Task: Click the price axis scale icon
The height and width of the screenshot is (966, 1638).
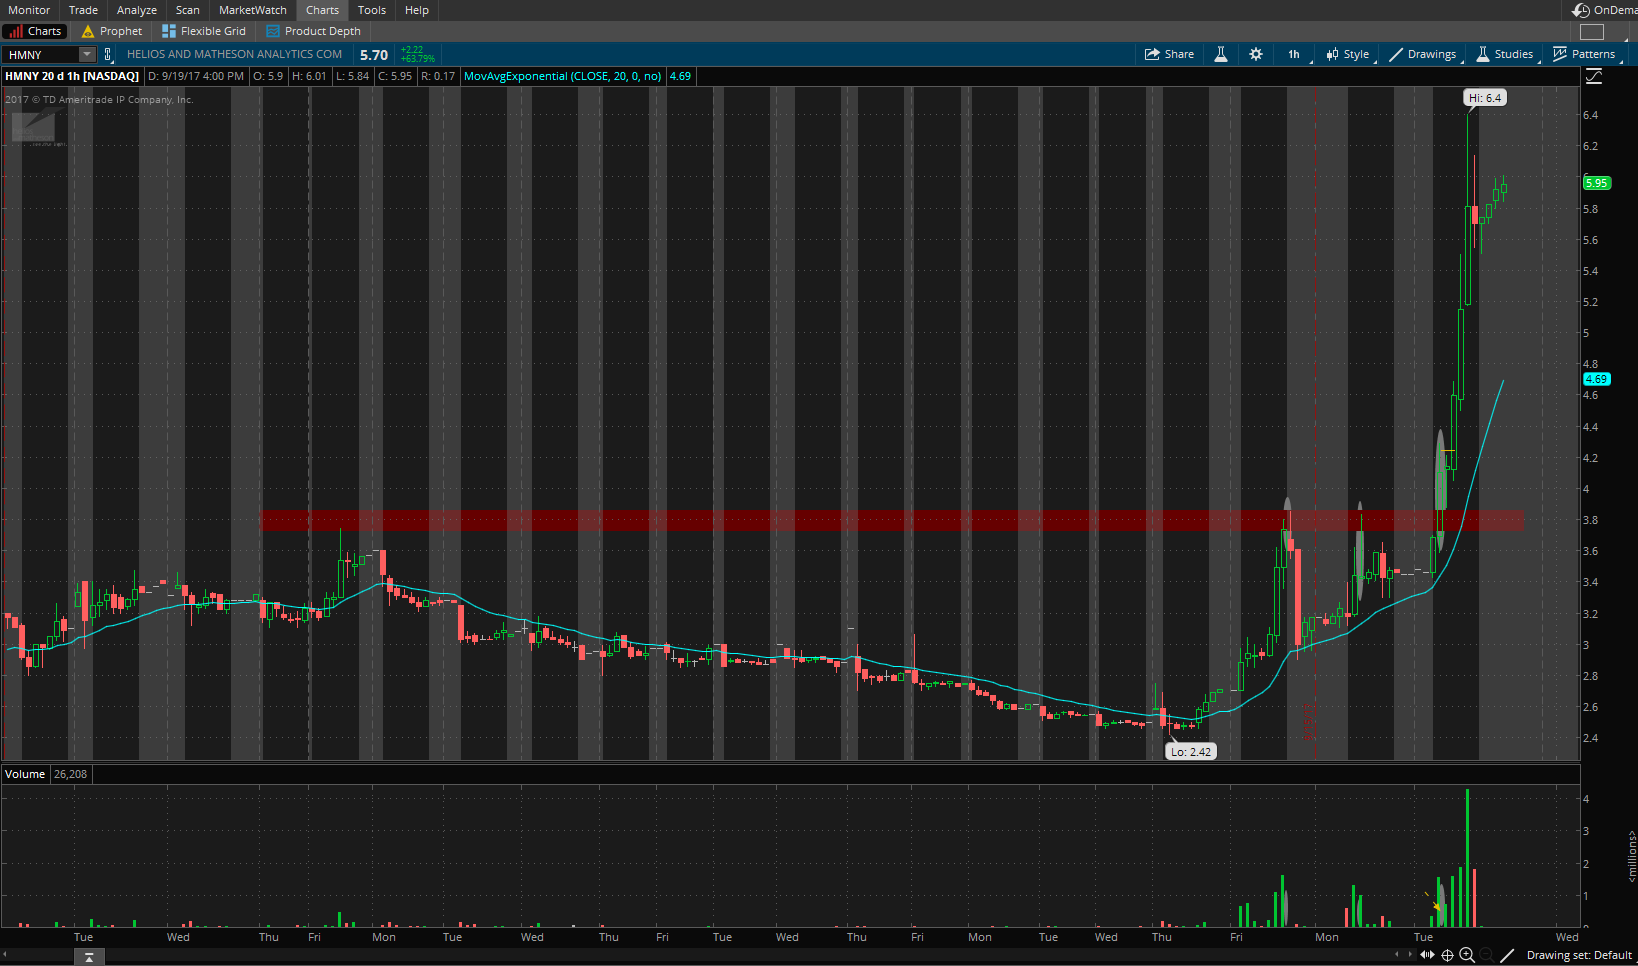Action: pos(1594,77)
